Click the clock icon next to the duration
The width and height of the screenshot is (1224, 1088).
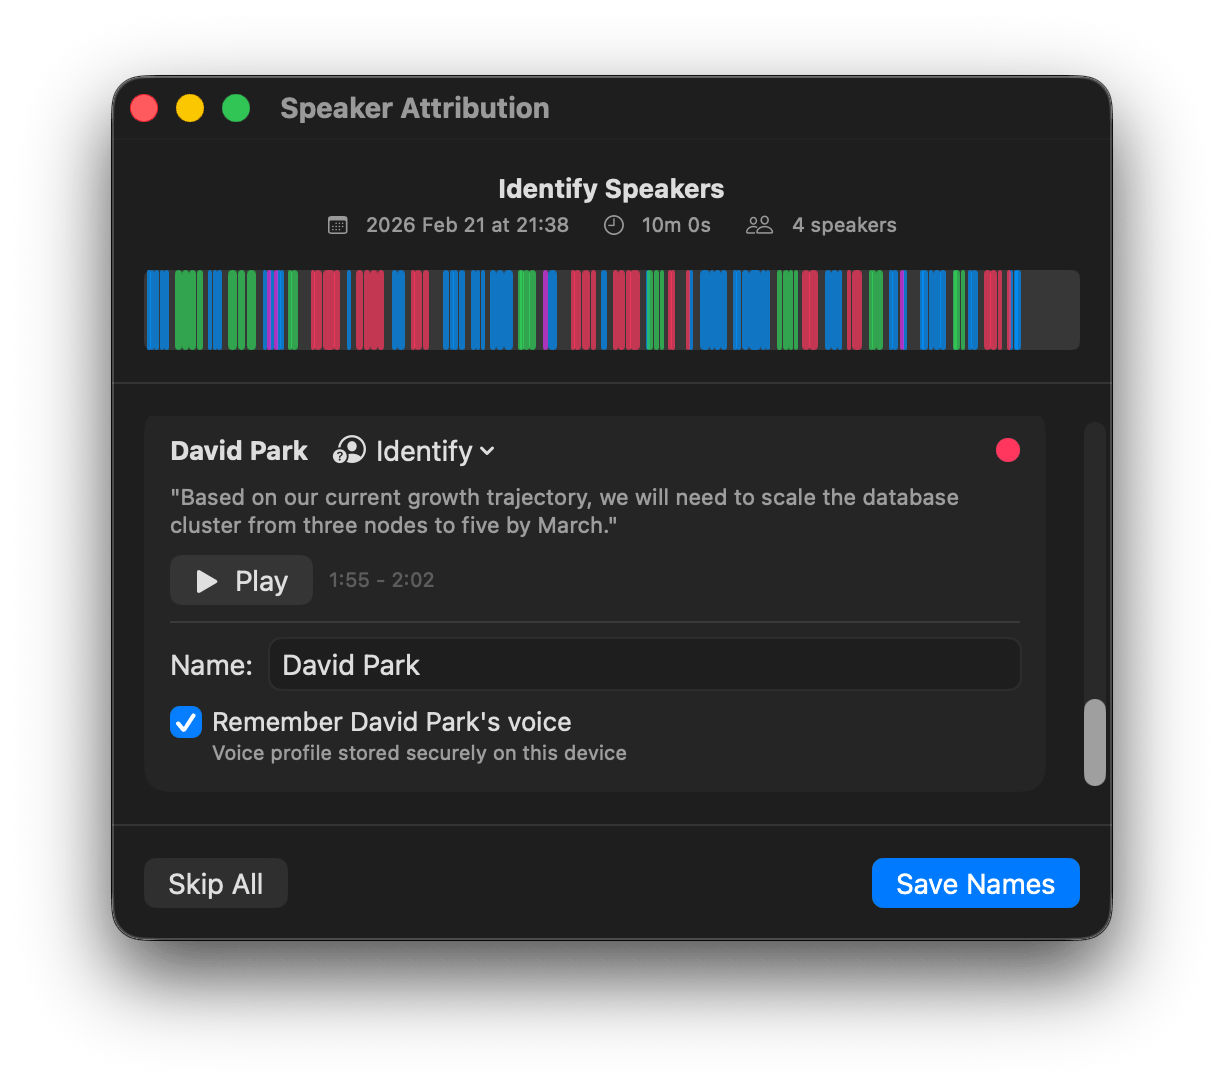[613, 224]
